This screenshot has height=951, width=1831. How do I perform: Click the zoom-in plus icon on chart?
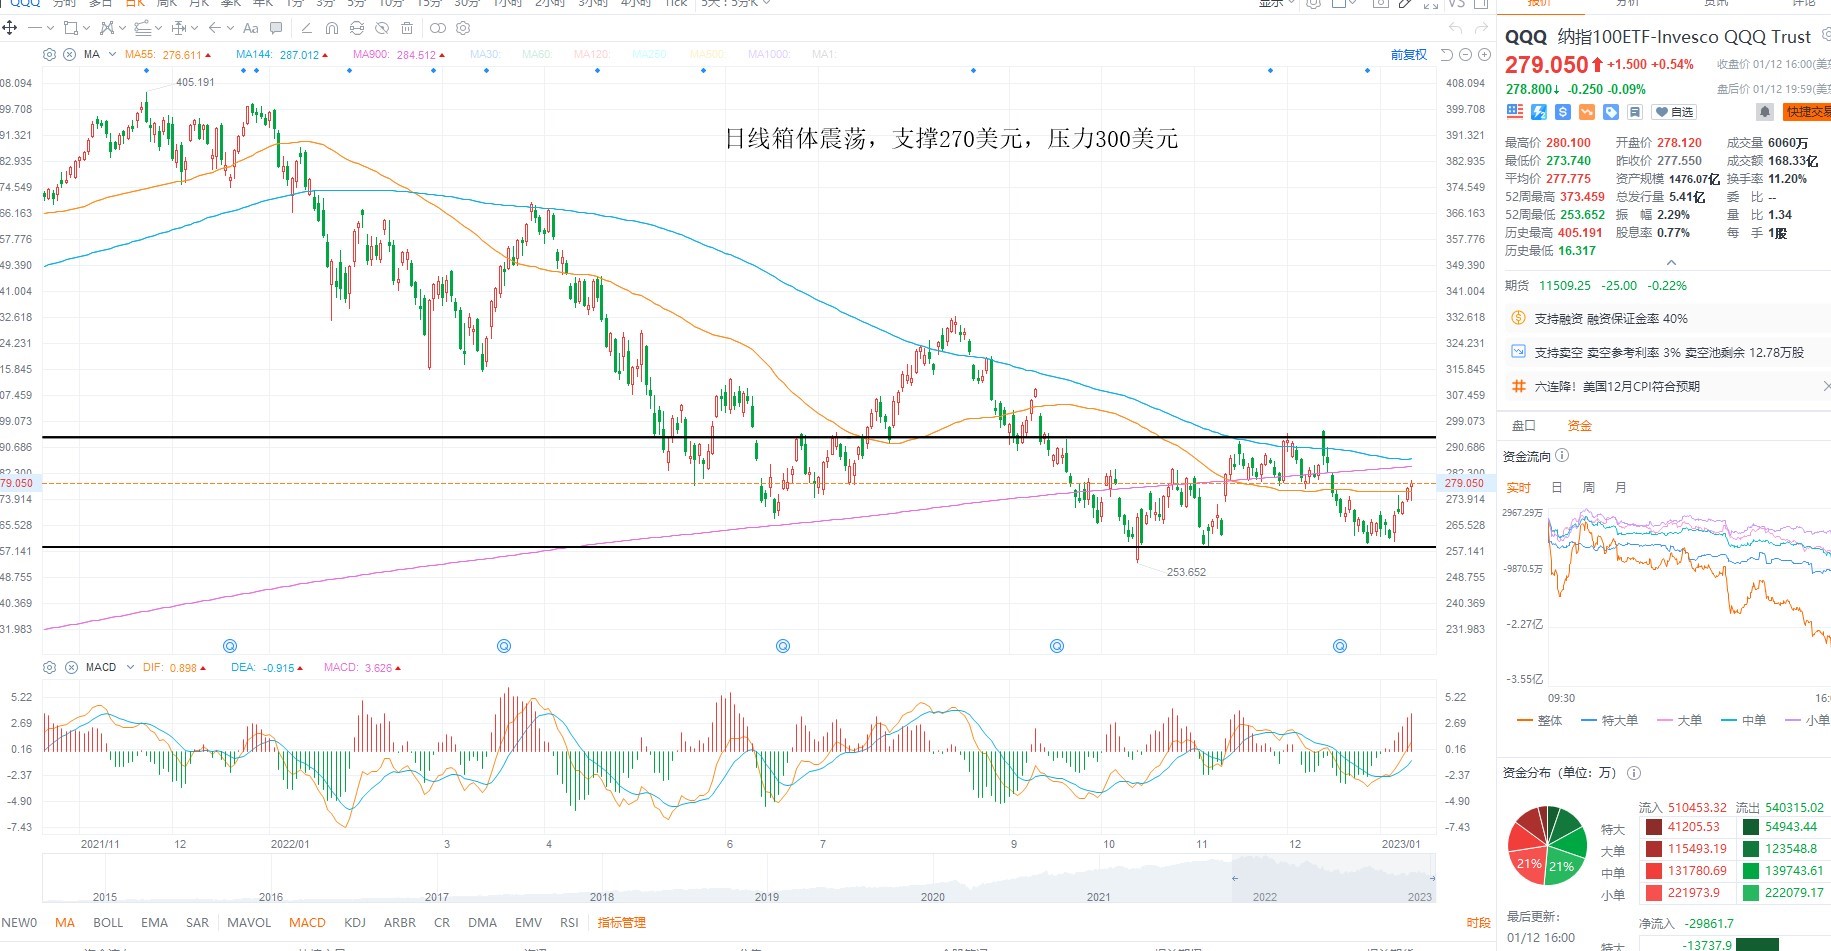click(1484, 55)
